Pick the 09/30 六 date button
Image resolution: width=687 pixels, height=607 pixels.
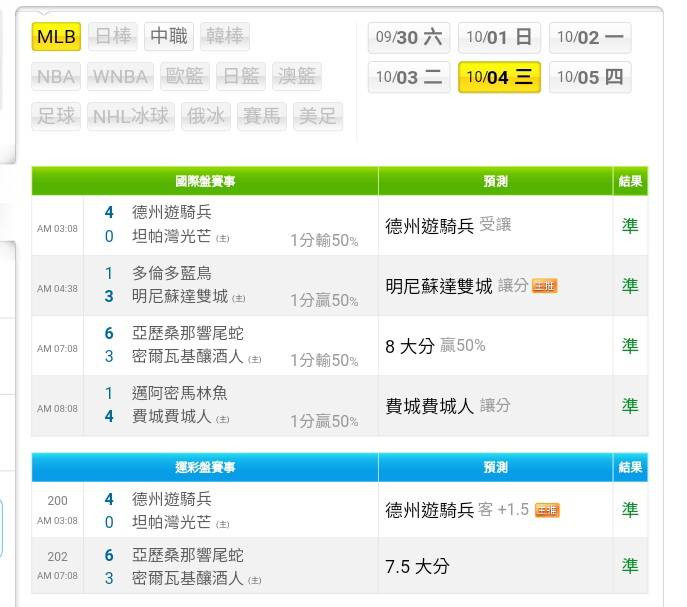(x=409, y=38)
